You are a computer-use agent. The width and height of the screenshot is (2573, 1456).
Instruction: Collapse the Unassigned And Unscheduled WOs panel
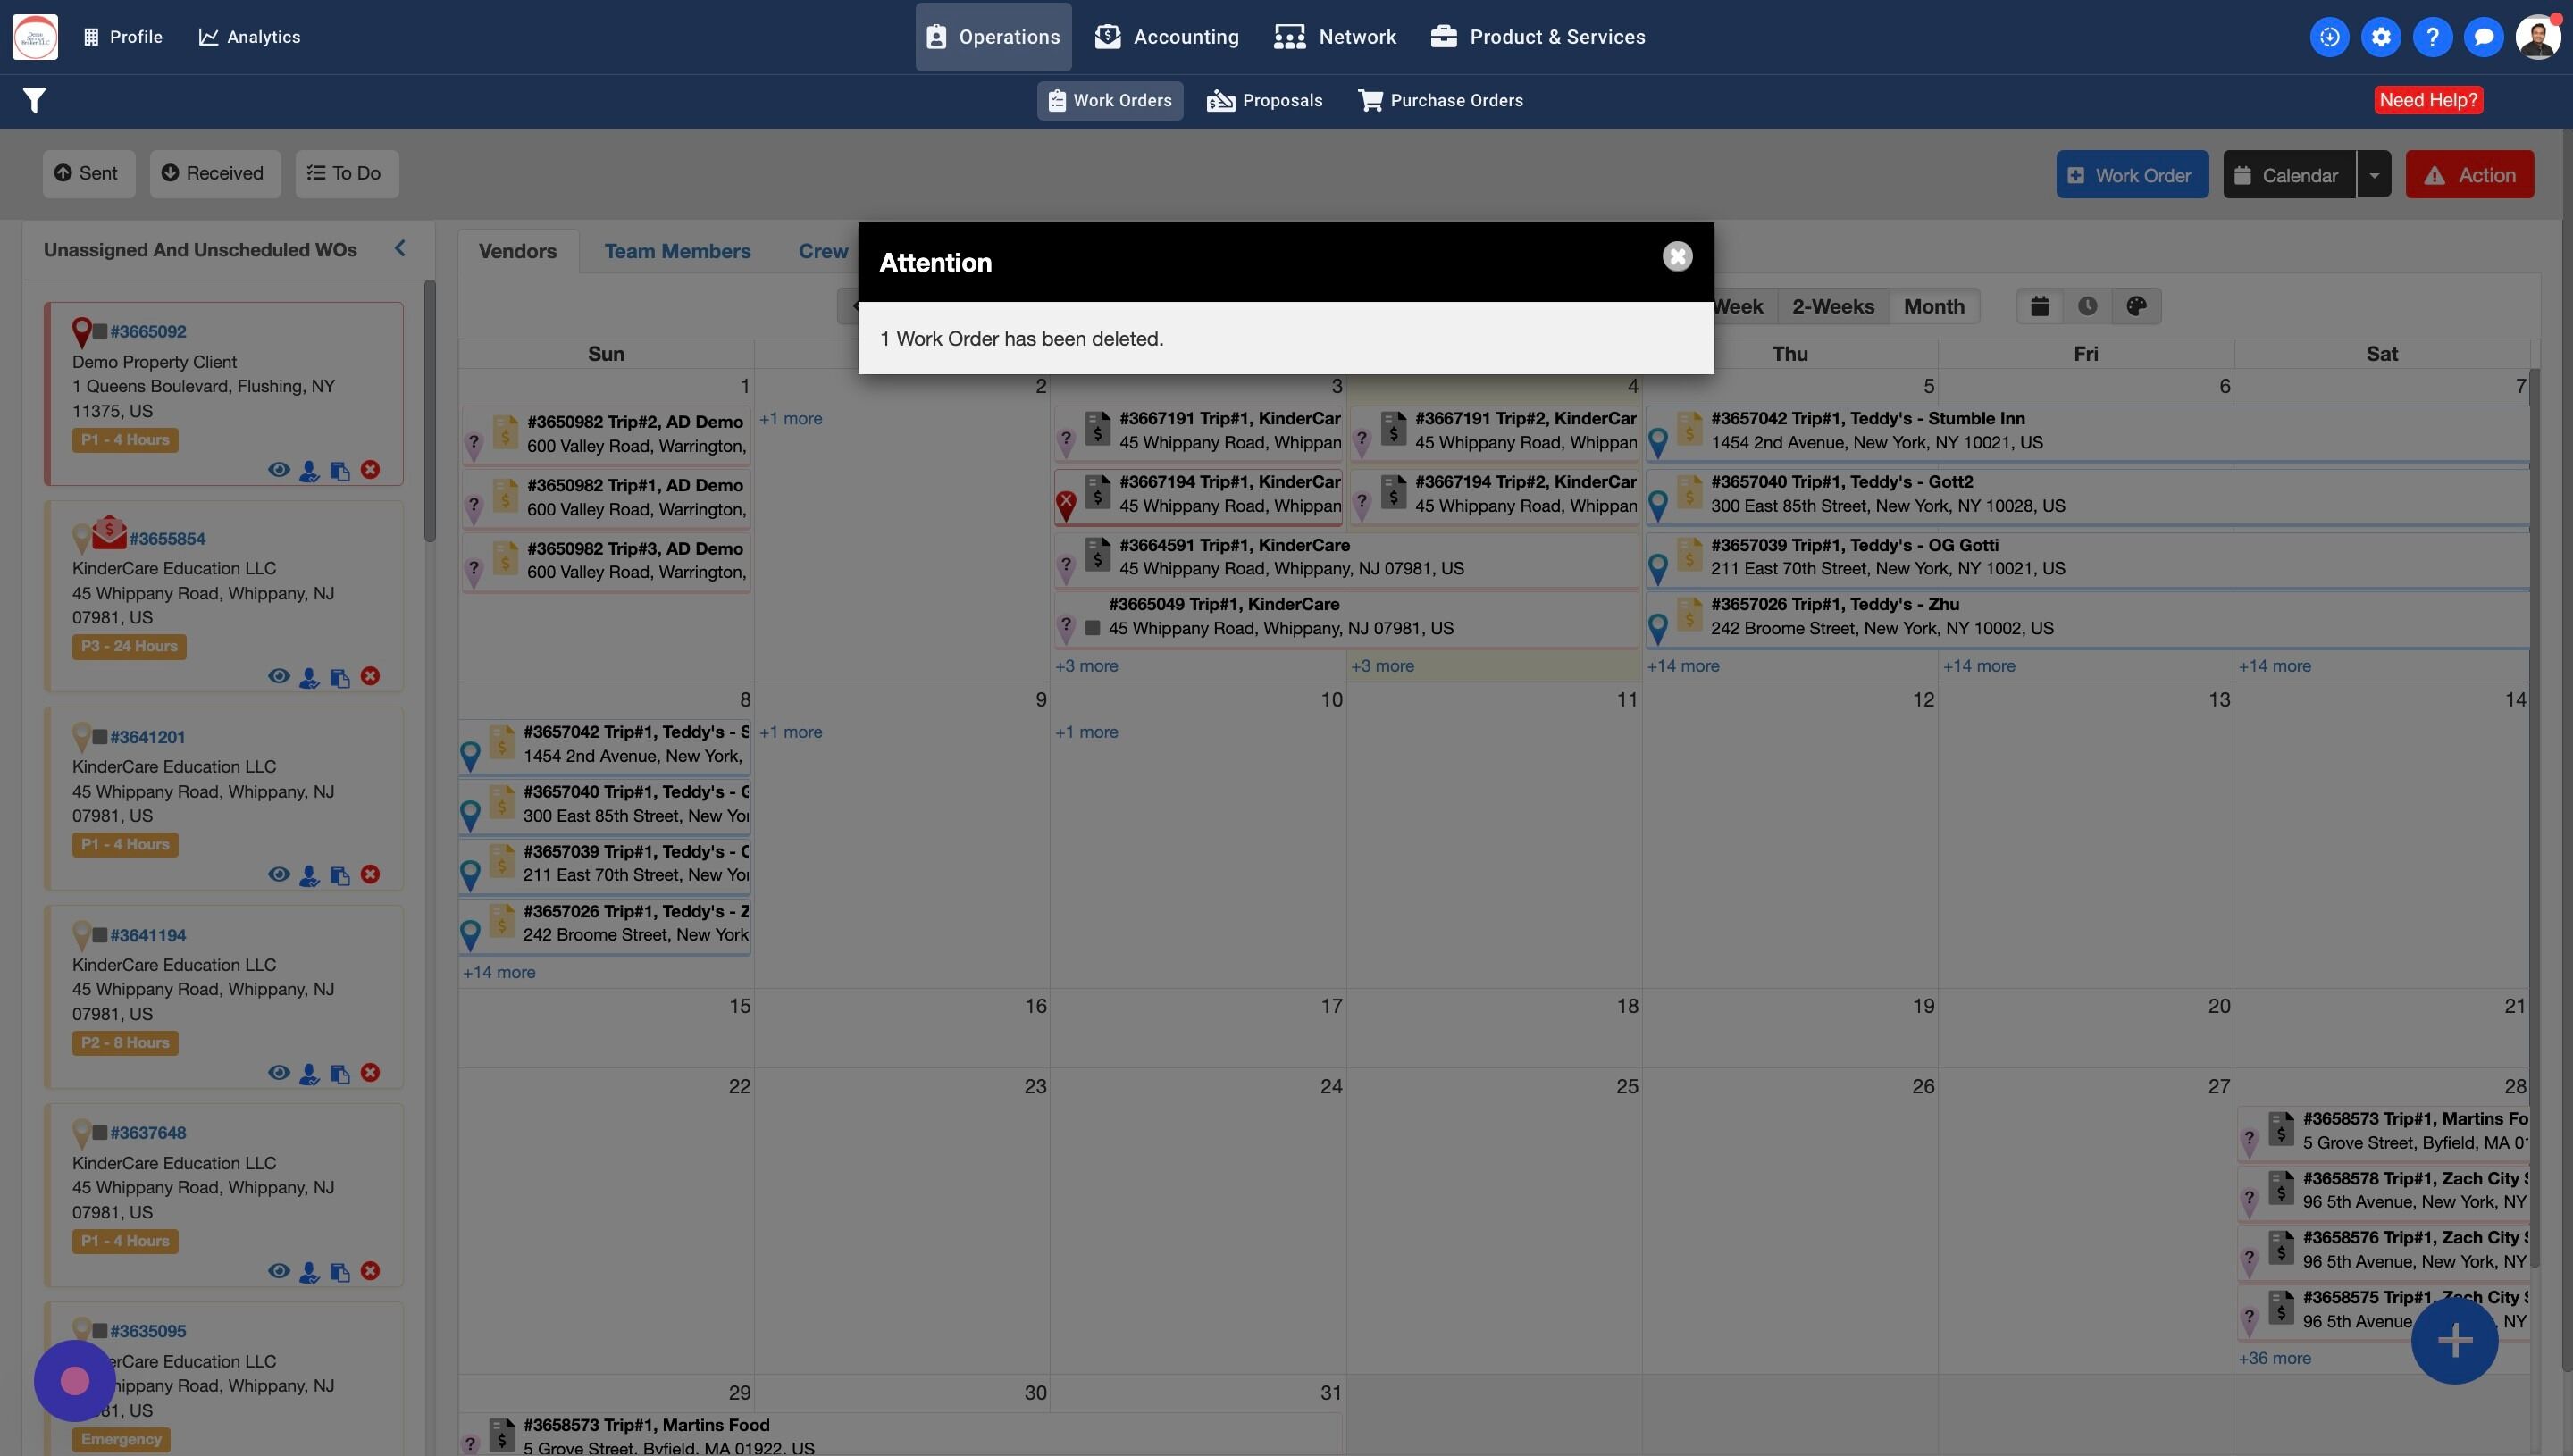[x=400, y=248]
